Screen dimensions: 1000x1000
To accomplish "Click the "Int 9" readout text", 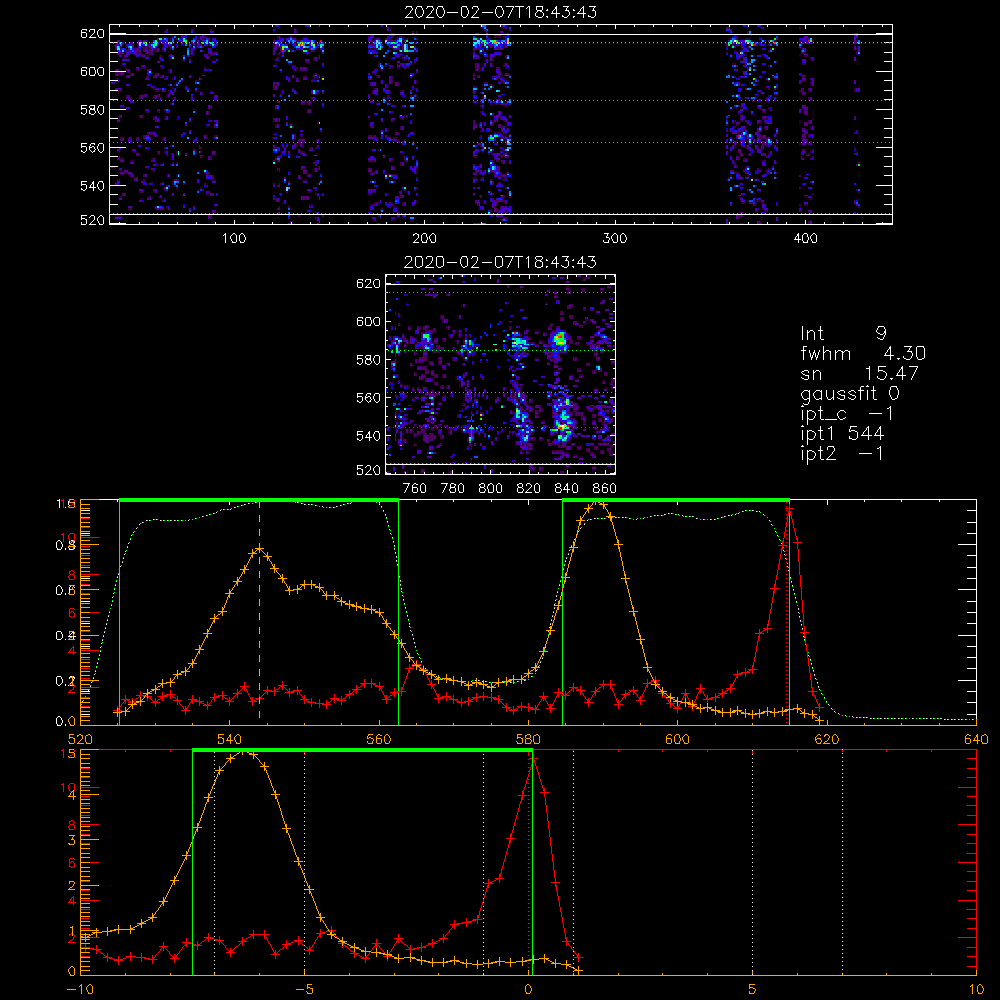I will point(843,334).
